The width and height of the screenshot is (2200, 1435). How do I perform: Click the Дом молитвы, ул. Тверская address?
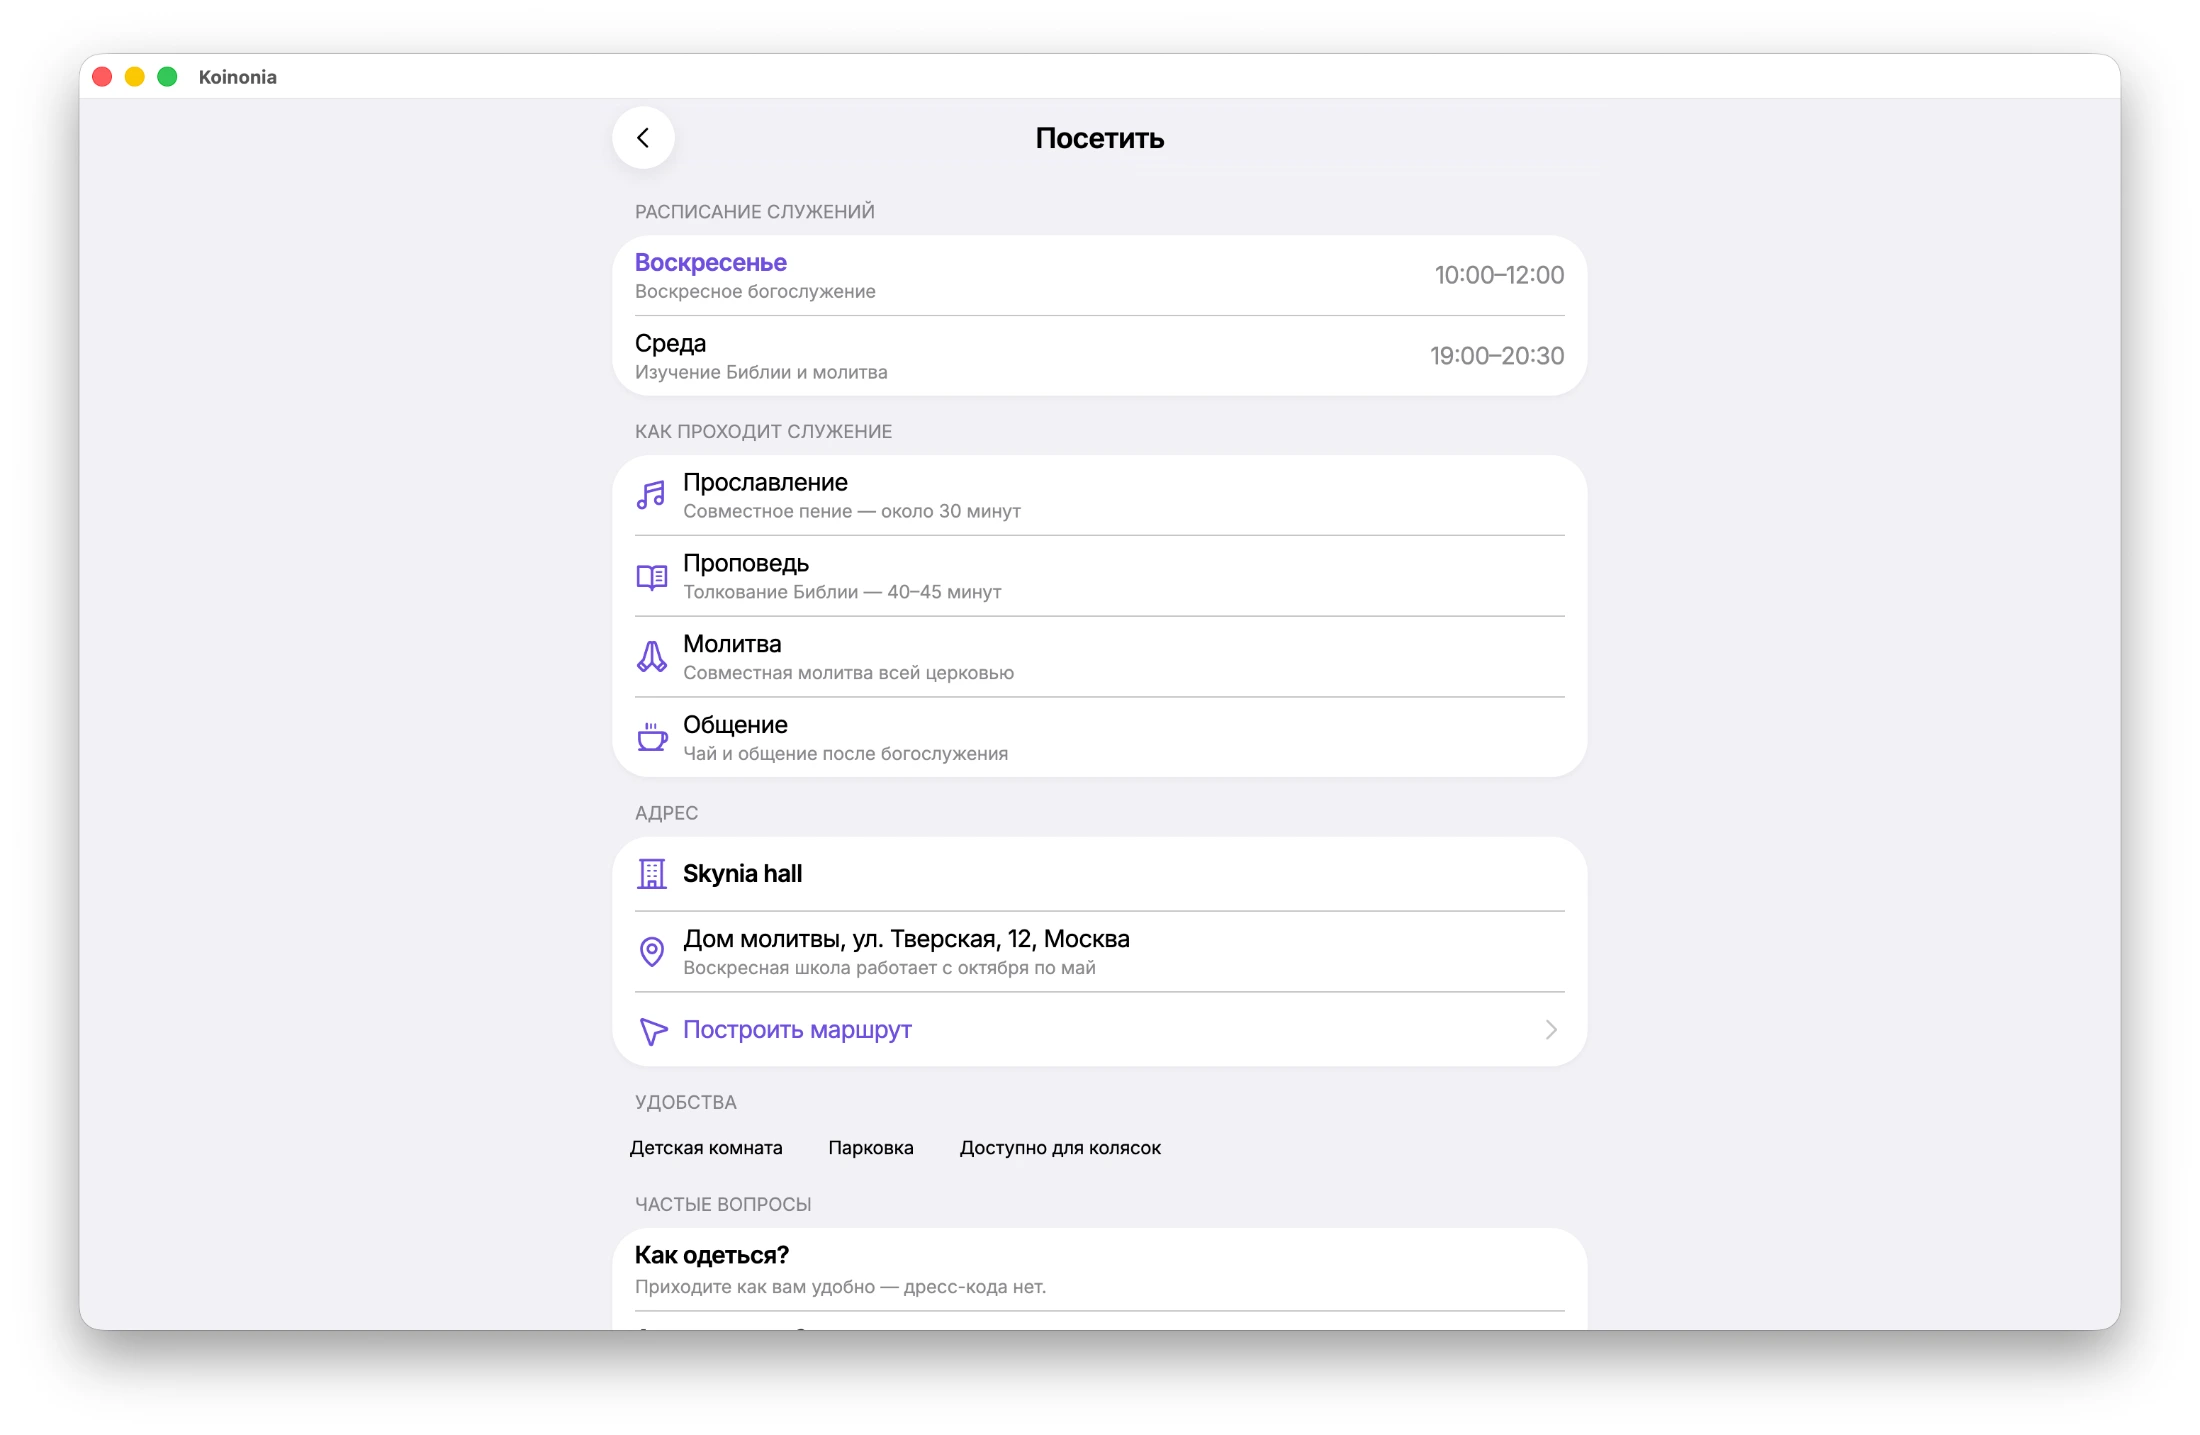pos(906,938)
